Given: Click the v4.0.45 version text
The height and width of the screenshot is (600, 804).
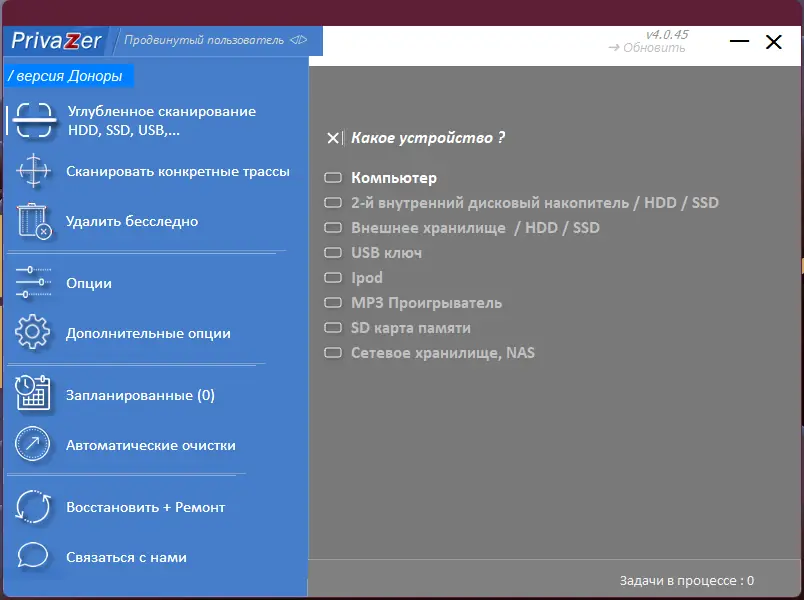Looking at the screenshot, I should pos(667,34).
